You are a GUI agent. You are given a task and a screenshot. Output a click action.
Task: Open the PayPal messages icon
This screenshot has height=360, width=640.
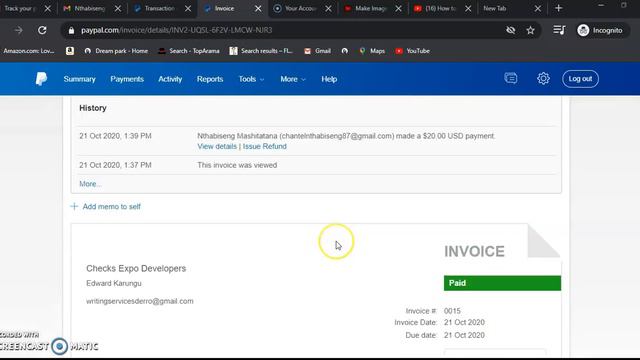click(x=511, y=78)
